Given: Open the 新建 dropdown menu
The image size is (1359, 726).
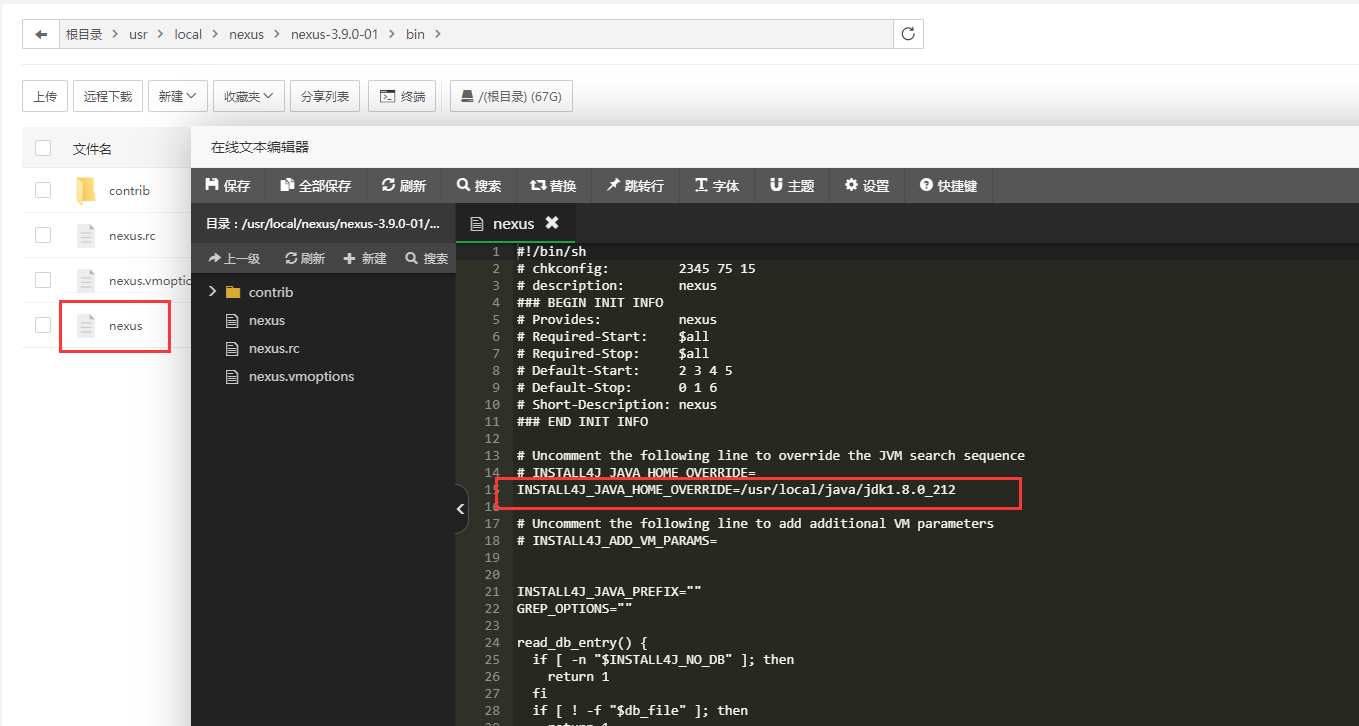Looking at the screenshot, I should (177, 95).
